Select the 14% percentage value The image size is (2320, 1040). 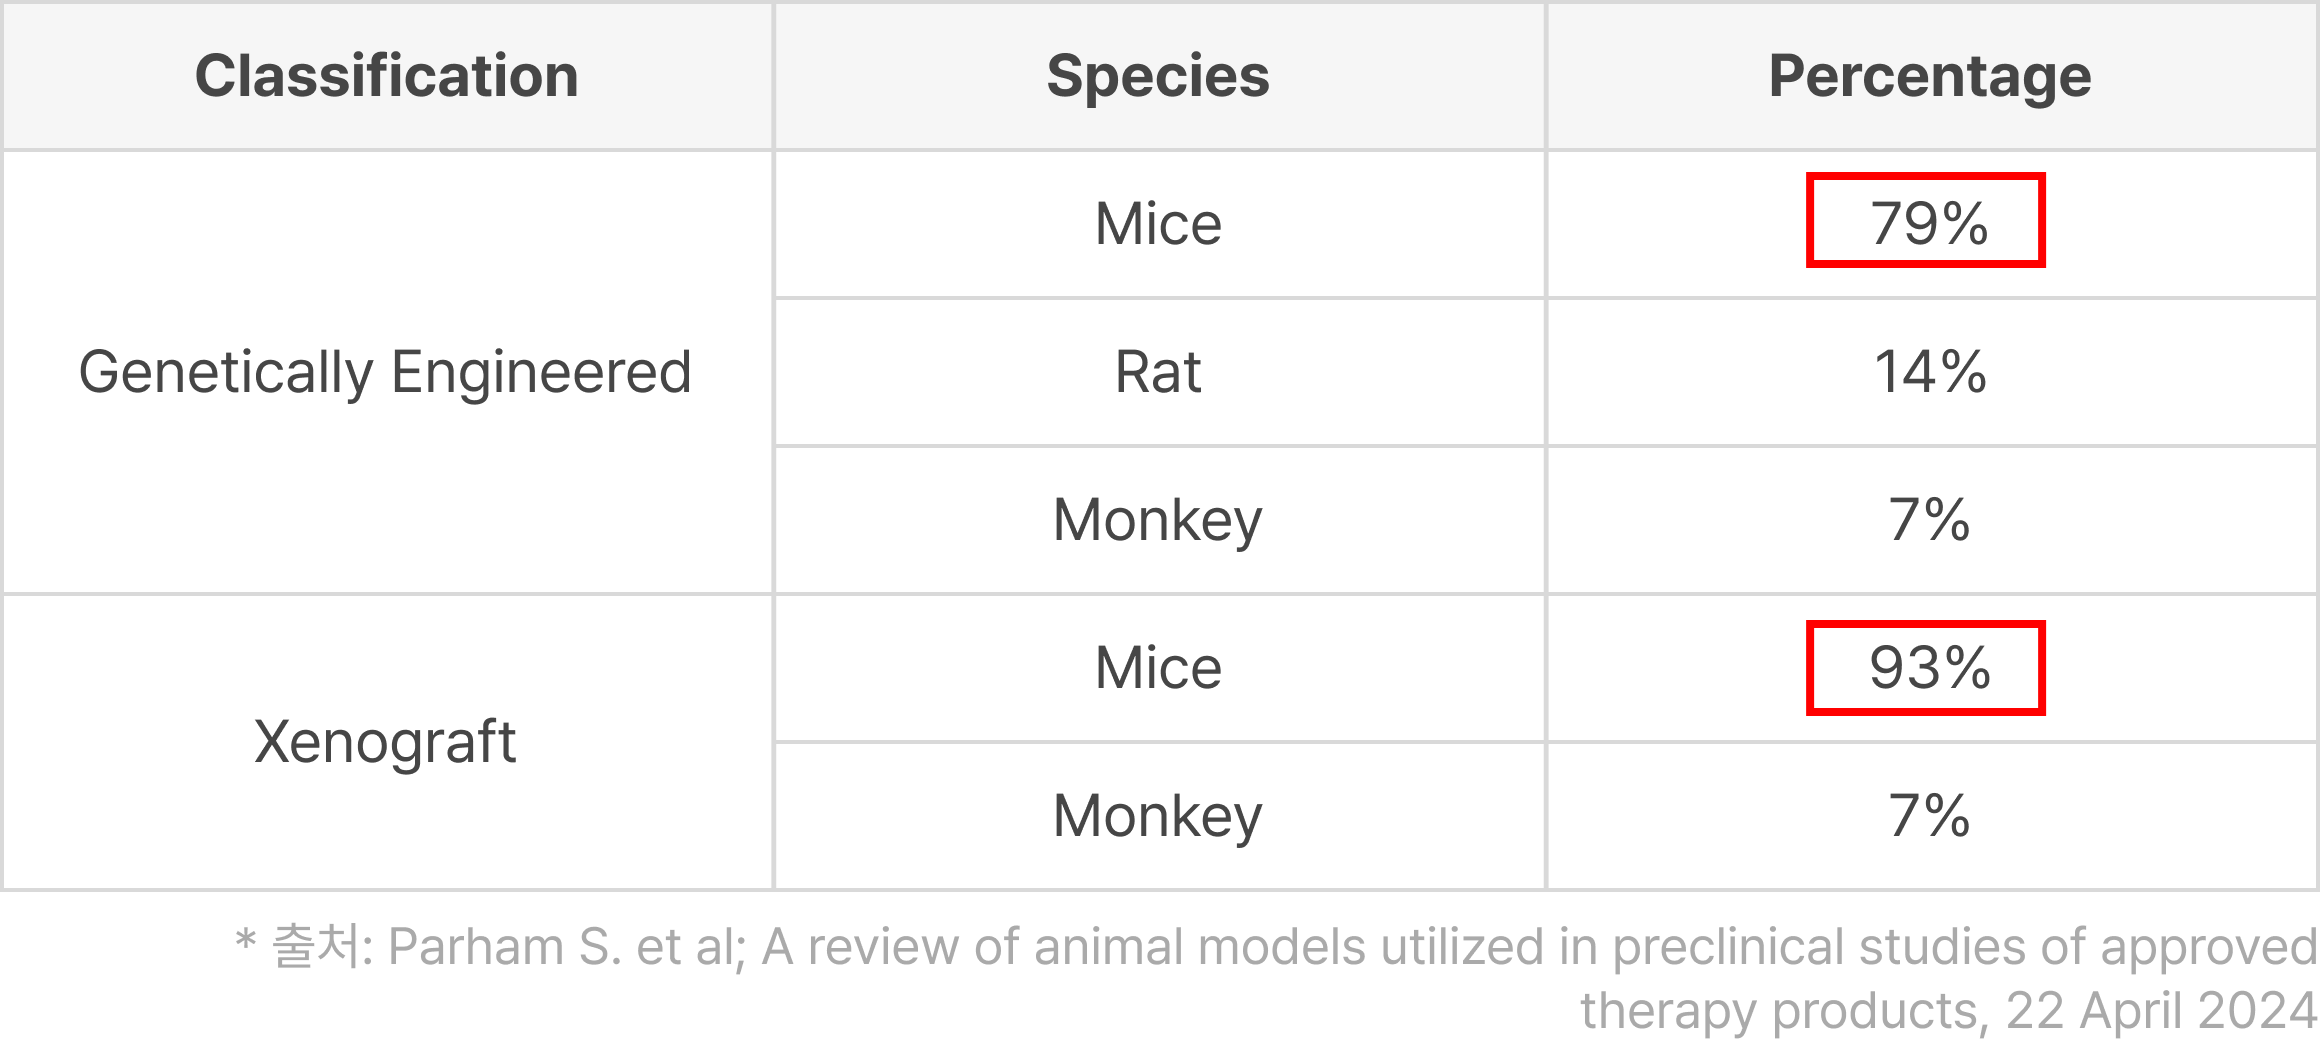tap(1930, 372)
